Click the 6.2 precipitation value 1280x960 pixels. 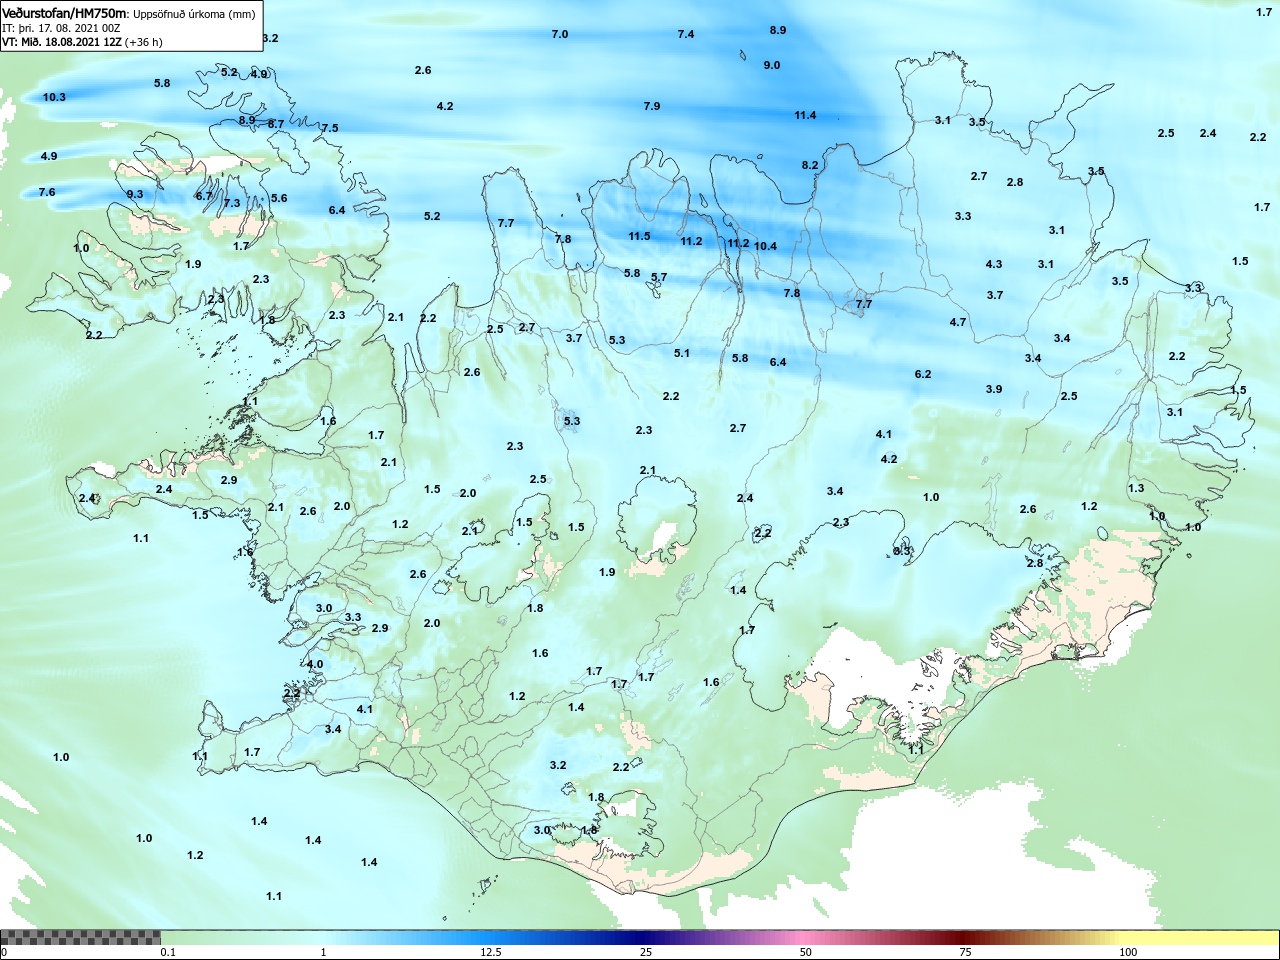point(923,374)
